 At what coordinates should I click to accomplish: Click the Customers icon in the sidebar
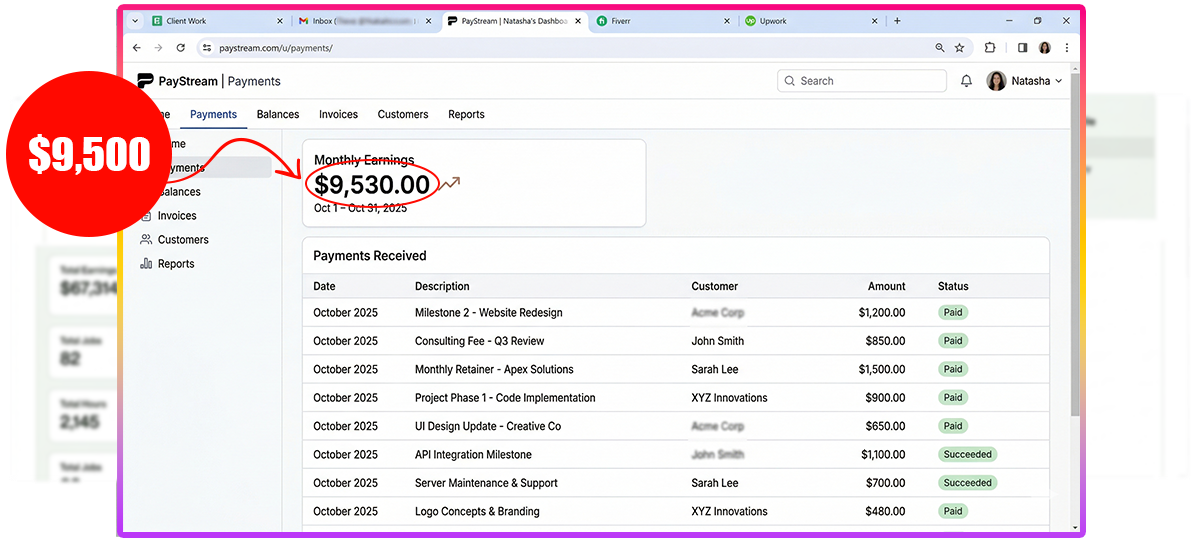click(x=146, y=240)
